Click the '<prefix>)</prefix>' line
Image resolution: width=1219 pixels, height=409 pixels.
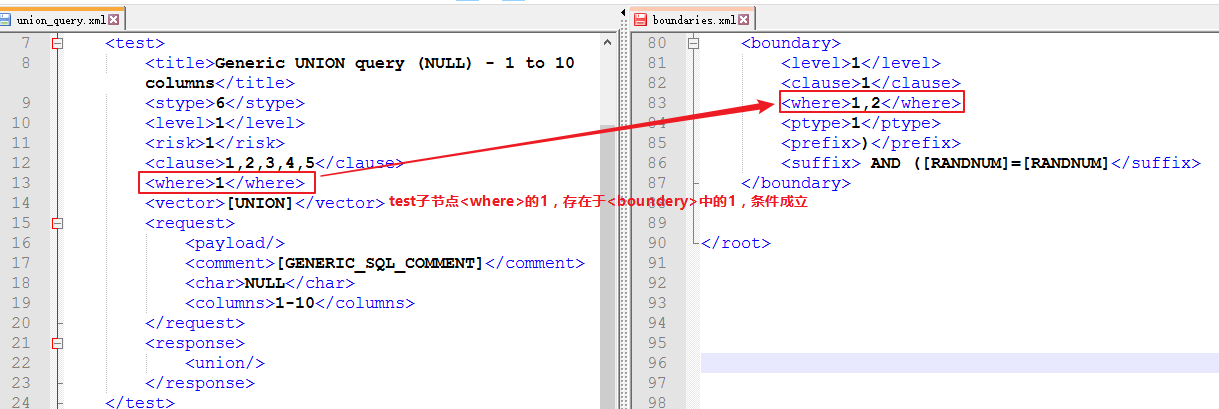coord(871,143)
